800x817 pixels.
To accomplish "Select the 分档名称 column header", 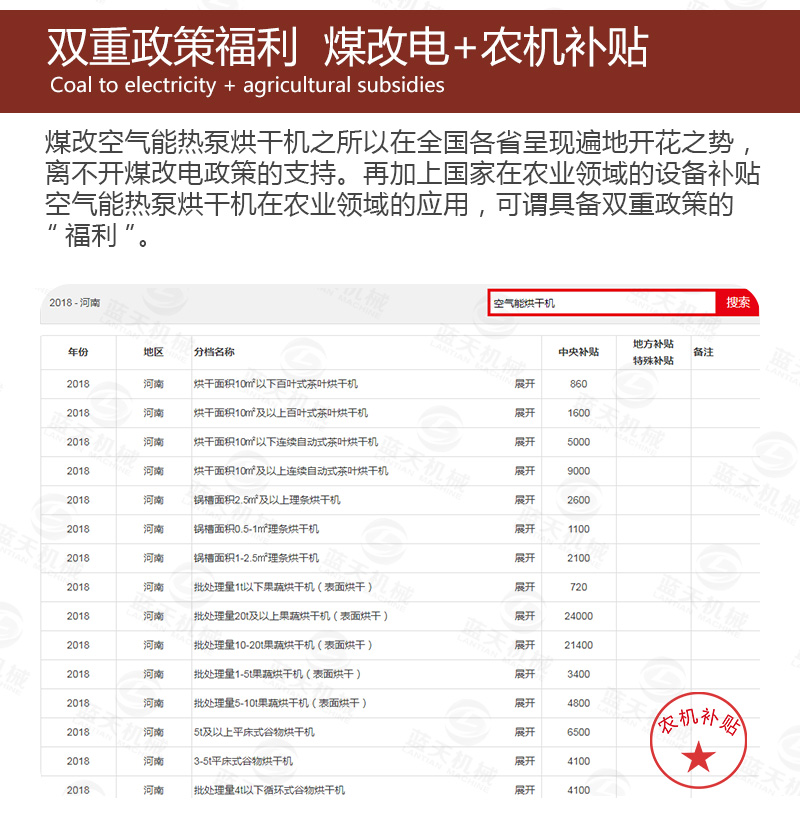I will pos(214,352).
